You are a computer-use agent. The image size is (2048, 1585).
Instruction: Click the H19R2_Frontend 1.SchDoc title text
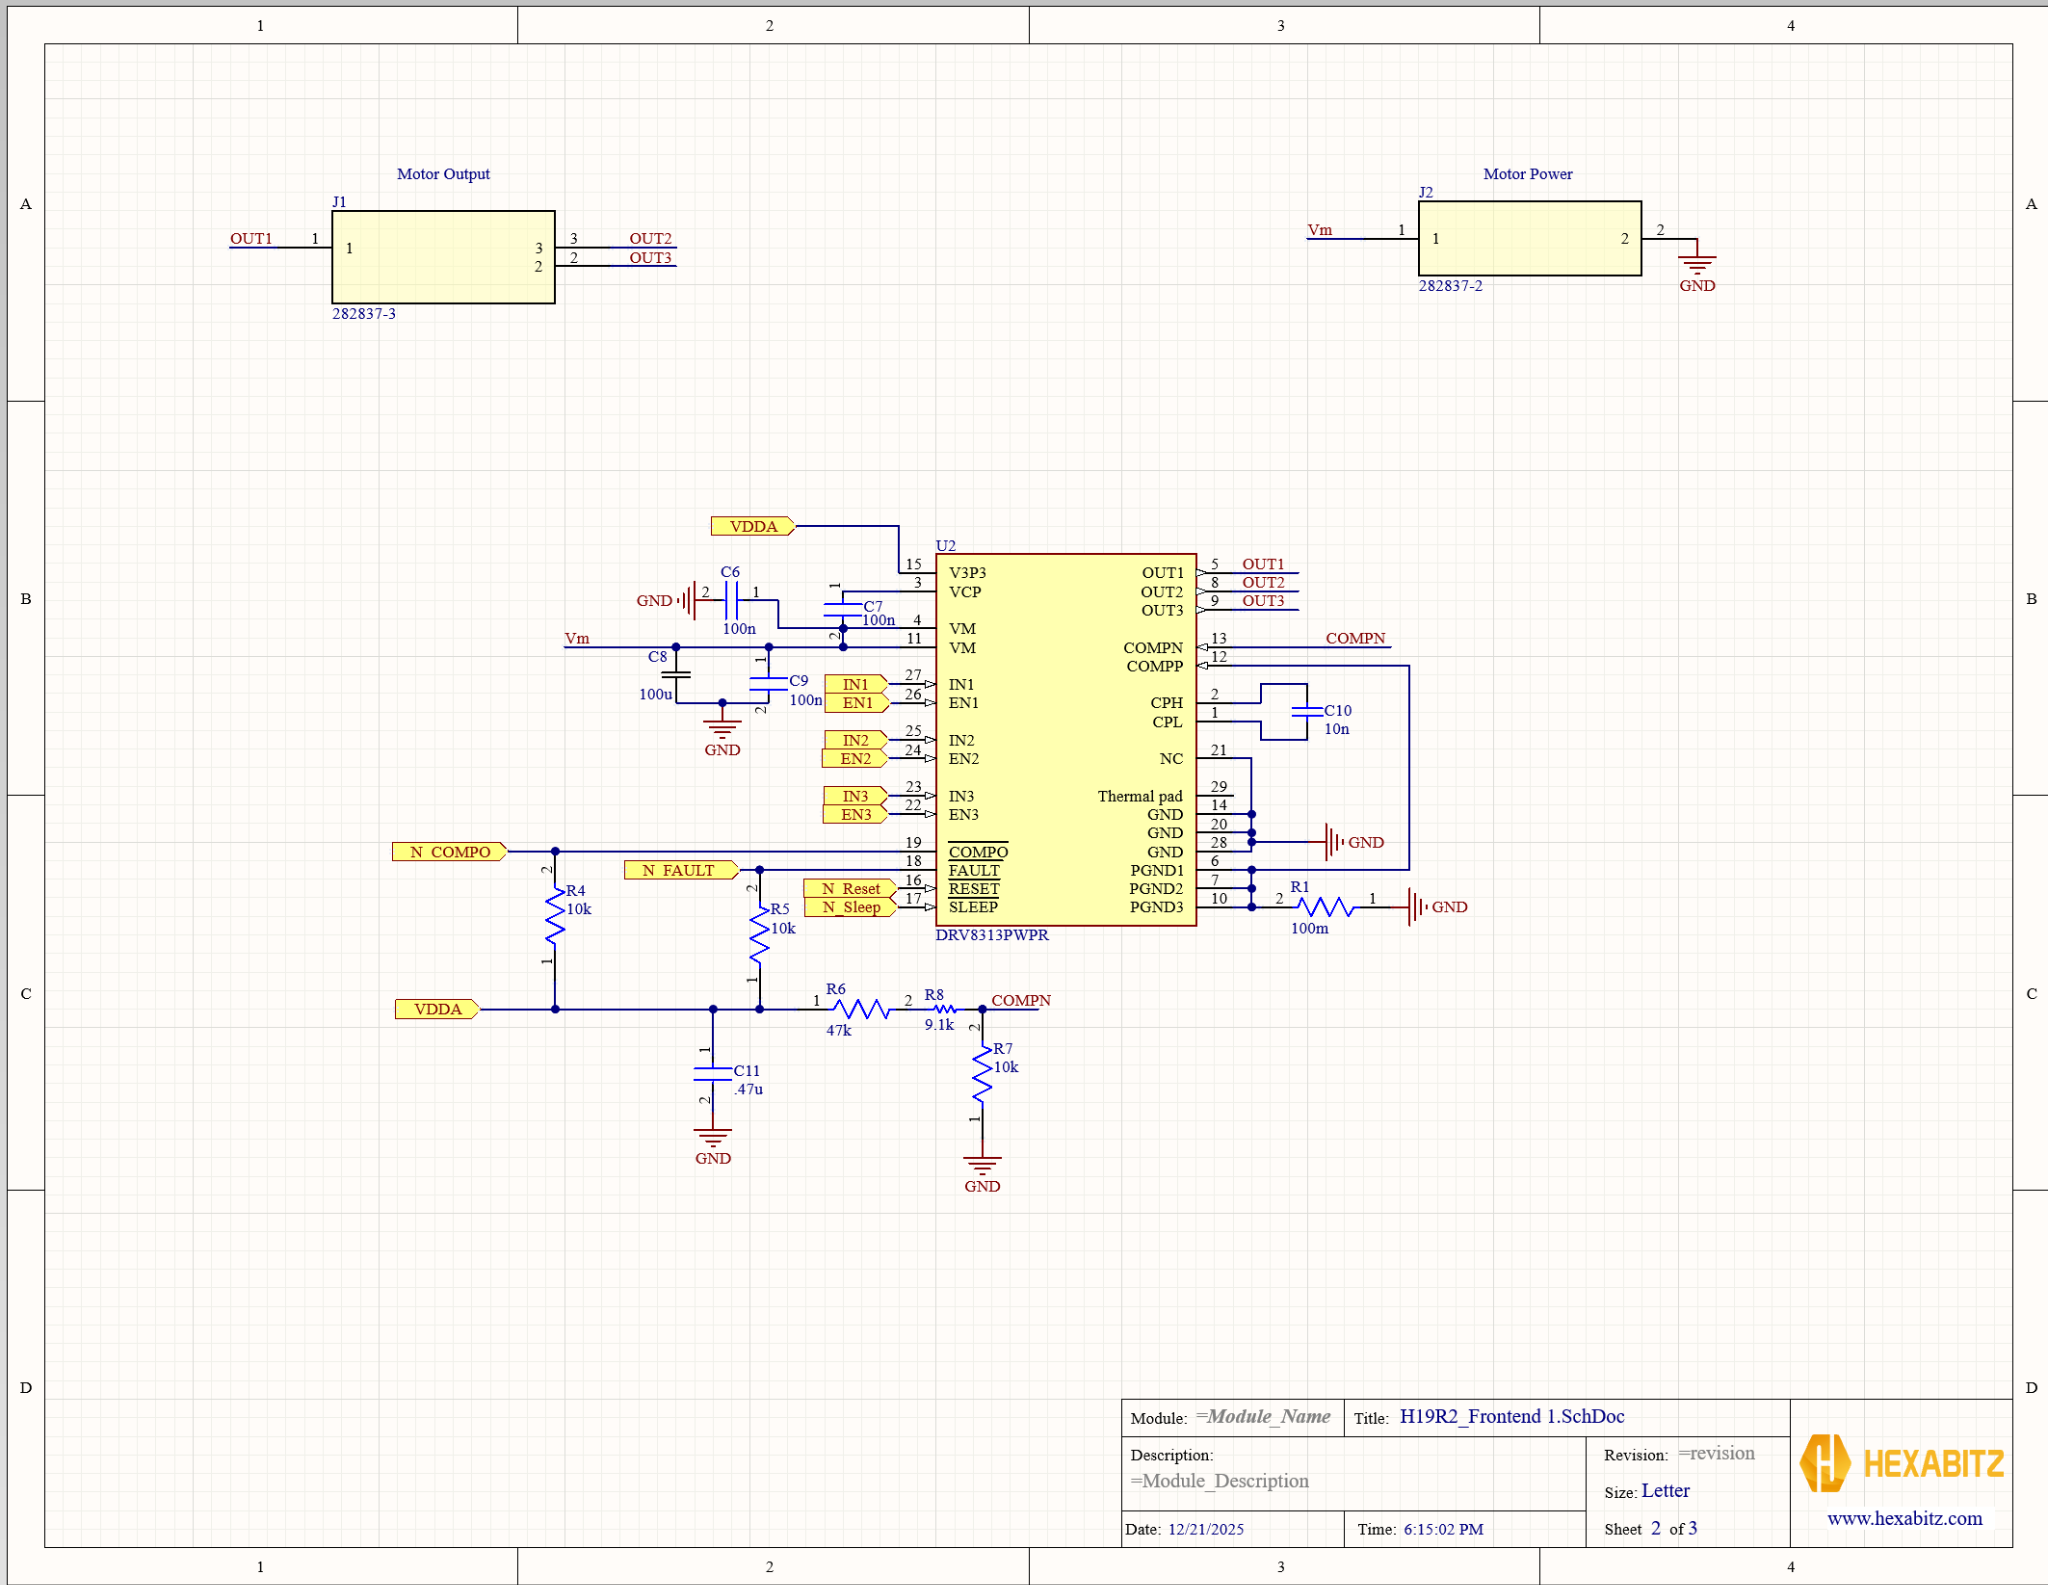coord(1512,1417)
